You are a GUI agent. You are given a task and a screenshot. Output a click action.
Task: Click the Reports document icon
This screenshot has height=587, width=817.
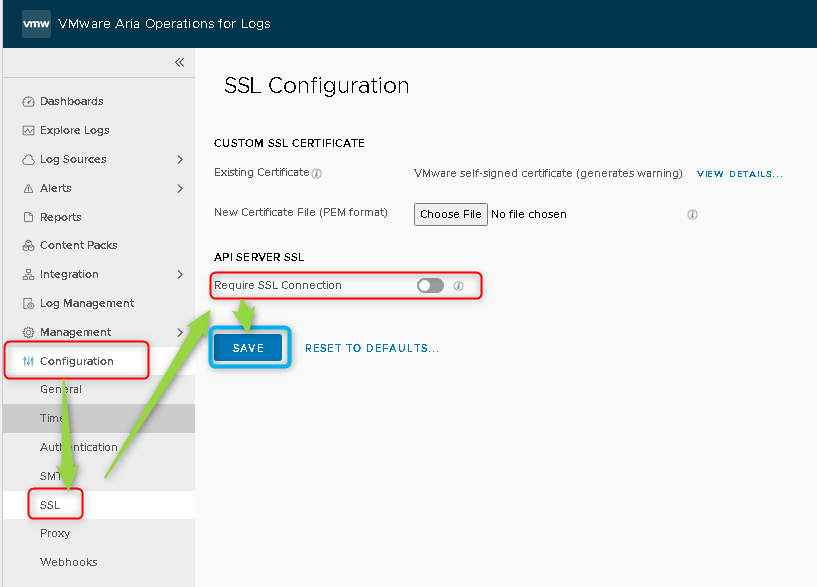[x=28, y=217]
